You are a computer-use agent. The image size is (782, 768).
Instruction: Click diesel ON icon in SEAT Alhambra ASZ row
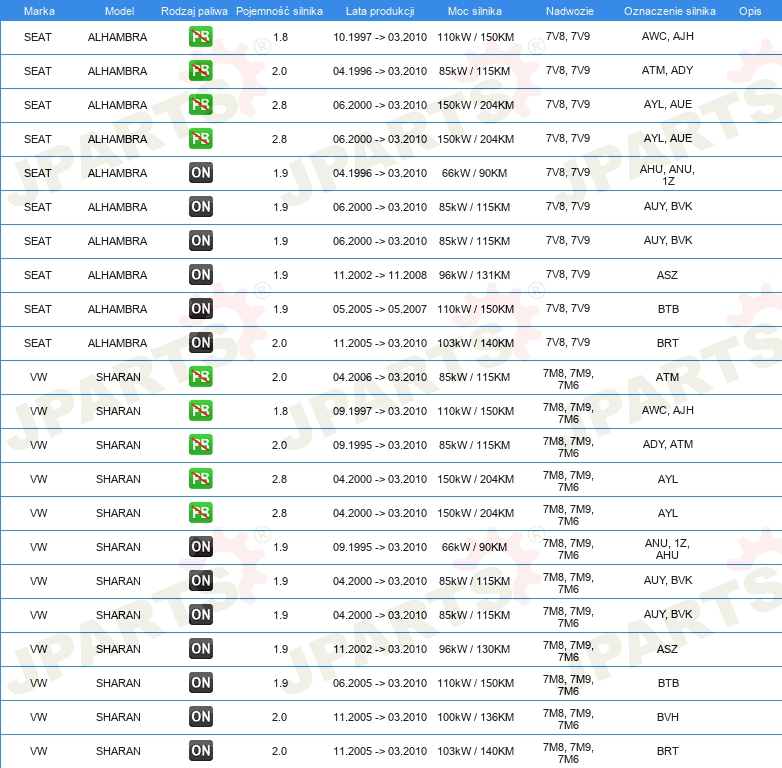click(x=200, y=275)
